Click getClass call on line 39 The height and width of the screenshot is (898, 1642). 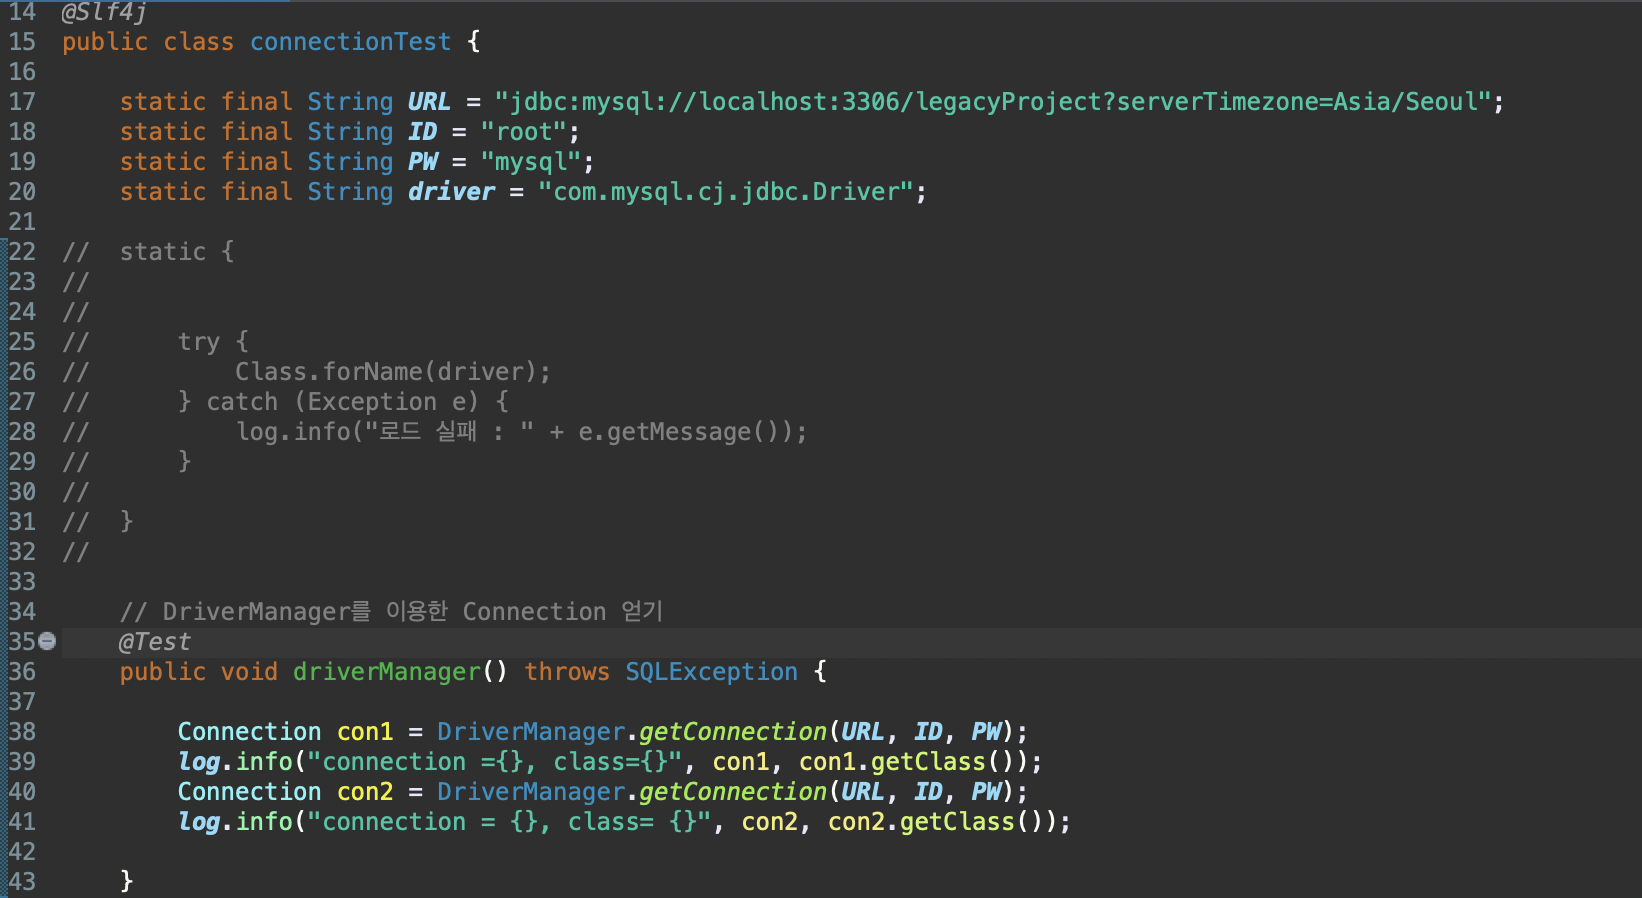[x=928, y=762]
